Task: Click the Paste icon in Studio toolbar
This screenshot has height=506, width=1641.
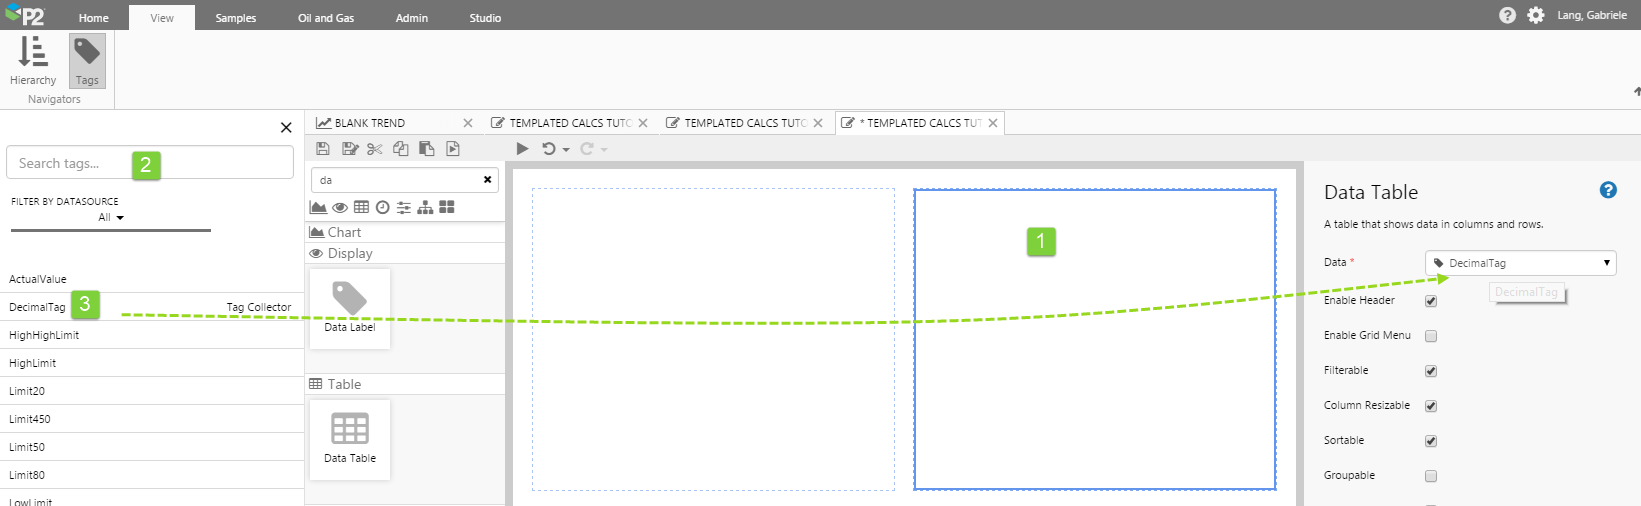Action: 427,149
